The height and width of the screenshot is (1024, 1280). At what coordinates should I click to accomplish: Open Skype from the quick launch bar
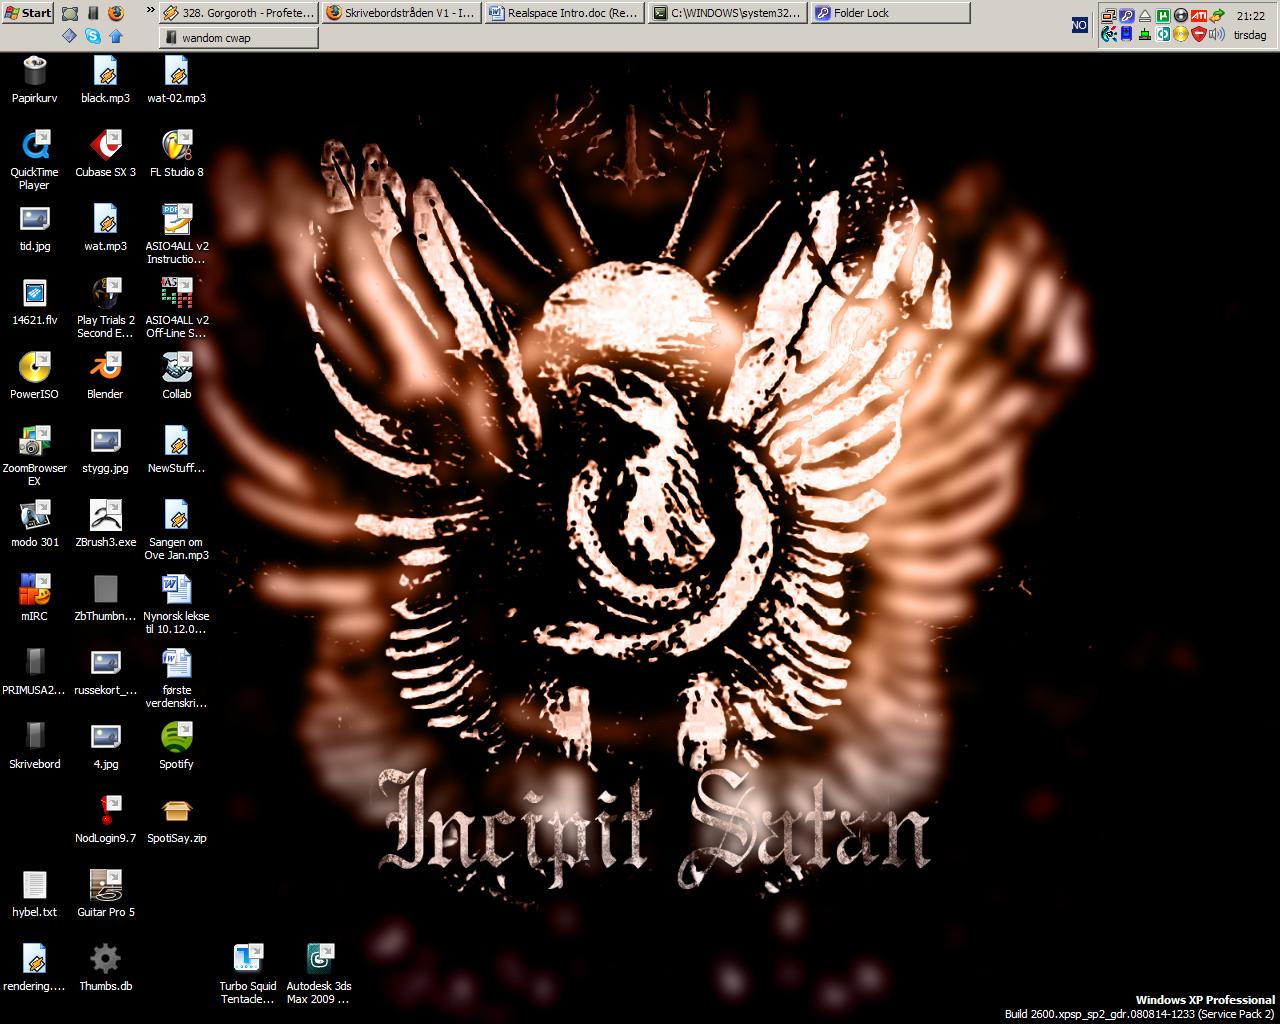pos(92,35)
